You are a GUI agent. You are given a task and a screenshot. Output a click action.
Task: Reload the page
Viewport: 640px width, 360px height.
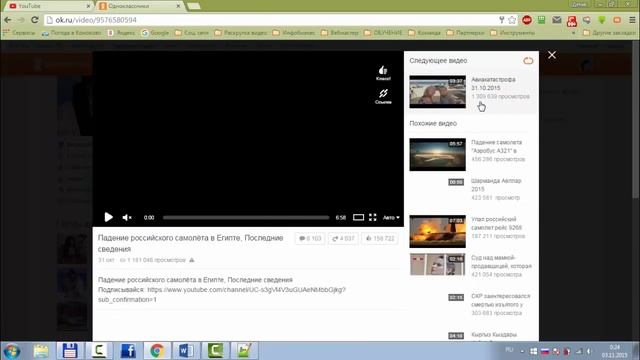click(x=35, y=20)
